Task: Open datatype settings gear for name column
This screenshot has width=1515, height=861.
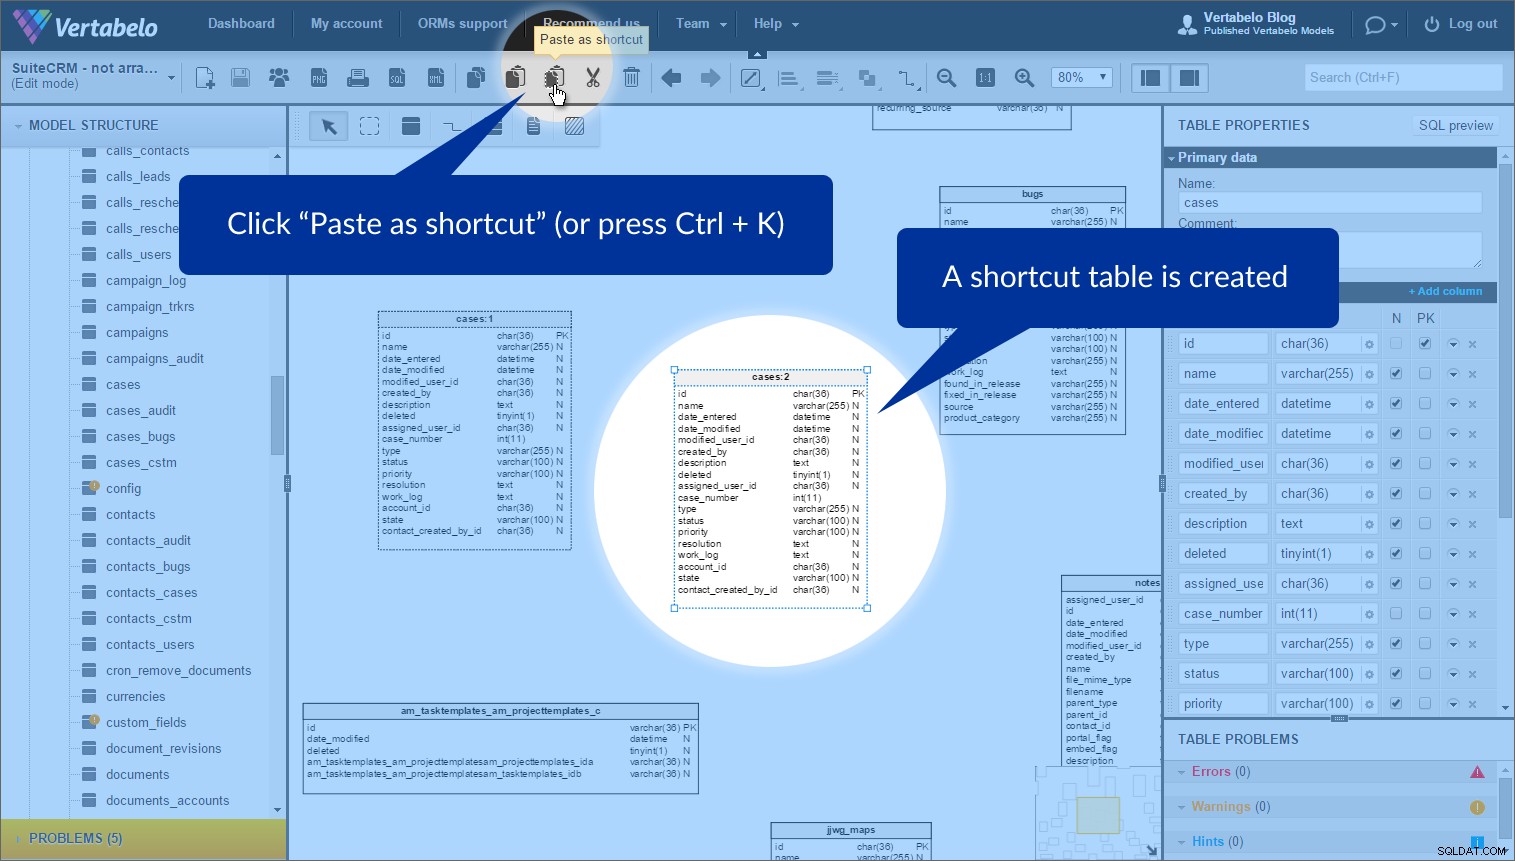Action: coord(1369,374)
